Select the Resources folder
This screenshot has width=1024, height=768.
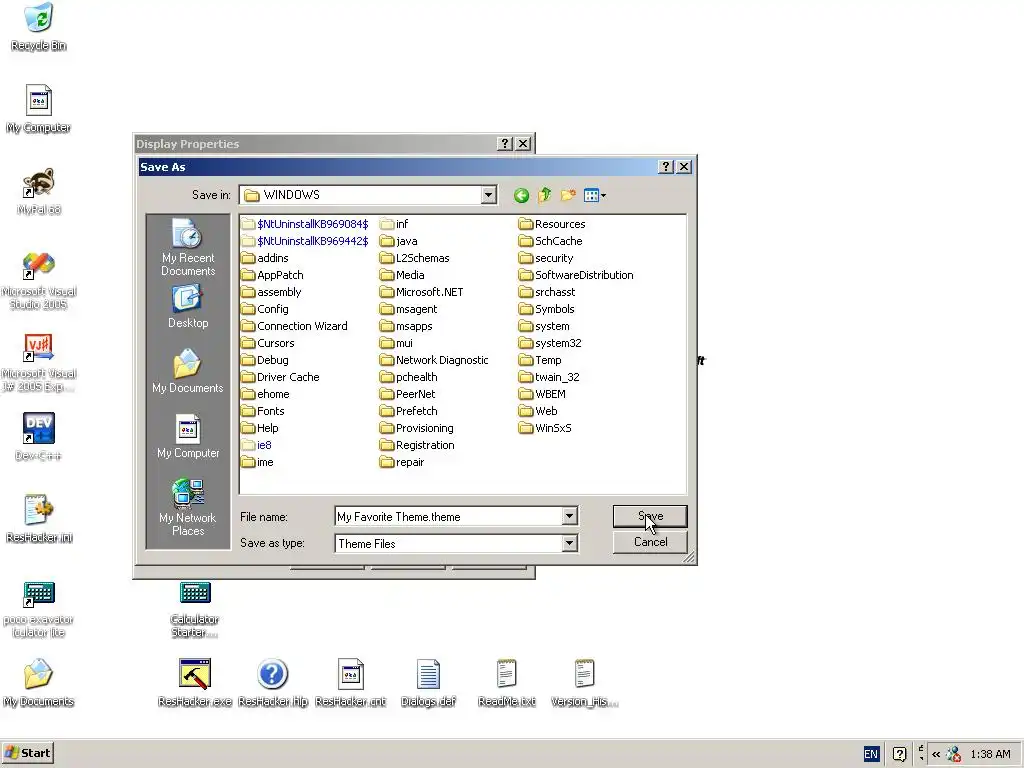[x=552, y=224]
